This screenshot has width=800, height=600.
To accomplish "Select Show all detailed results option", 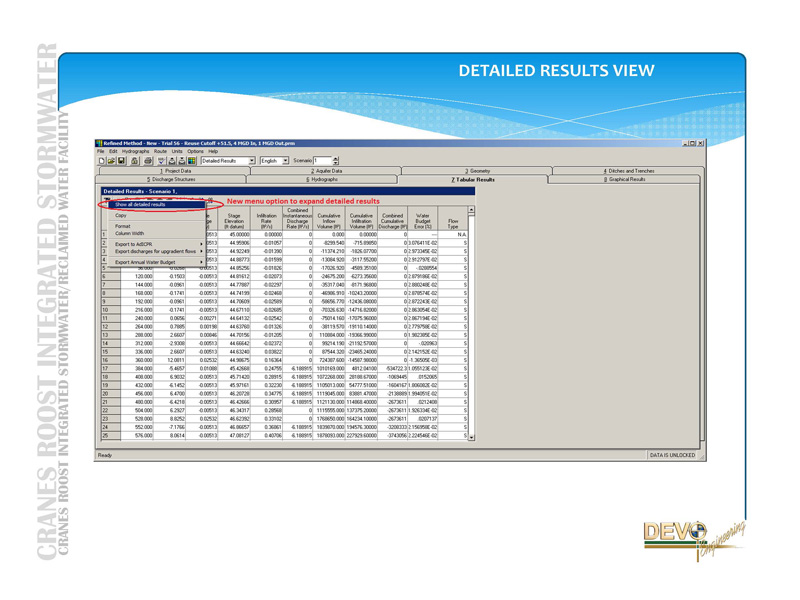I will (x=141, y=204).
